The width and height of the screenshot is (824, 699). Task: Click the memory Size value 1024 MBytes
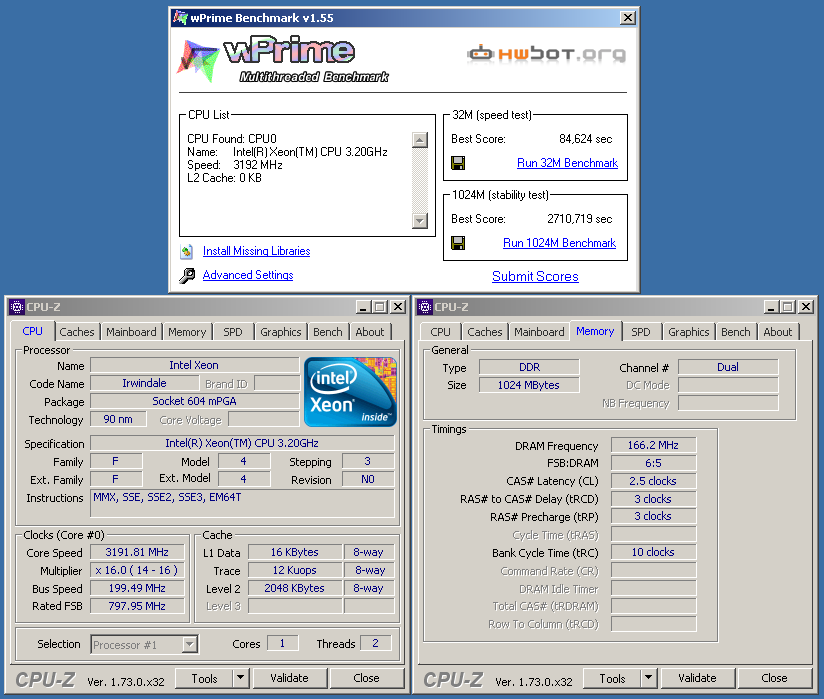(529, 385)
